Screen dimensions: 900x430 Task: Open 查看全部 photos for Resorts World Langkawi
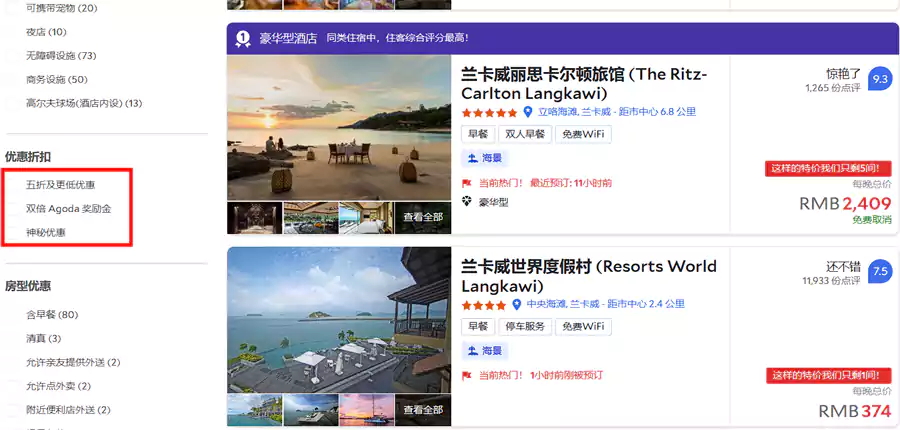(423, 410)
